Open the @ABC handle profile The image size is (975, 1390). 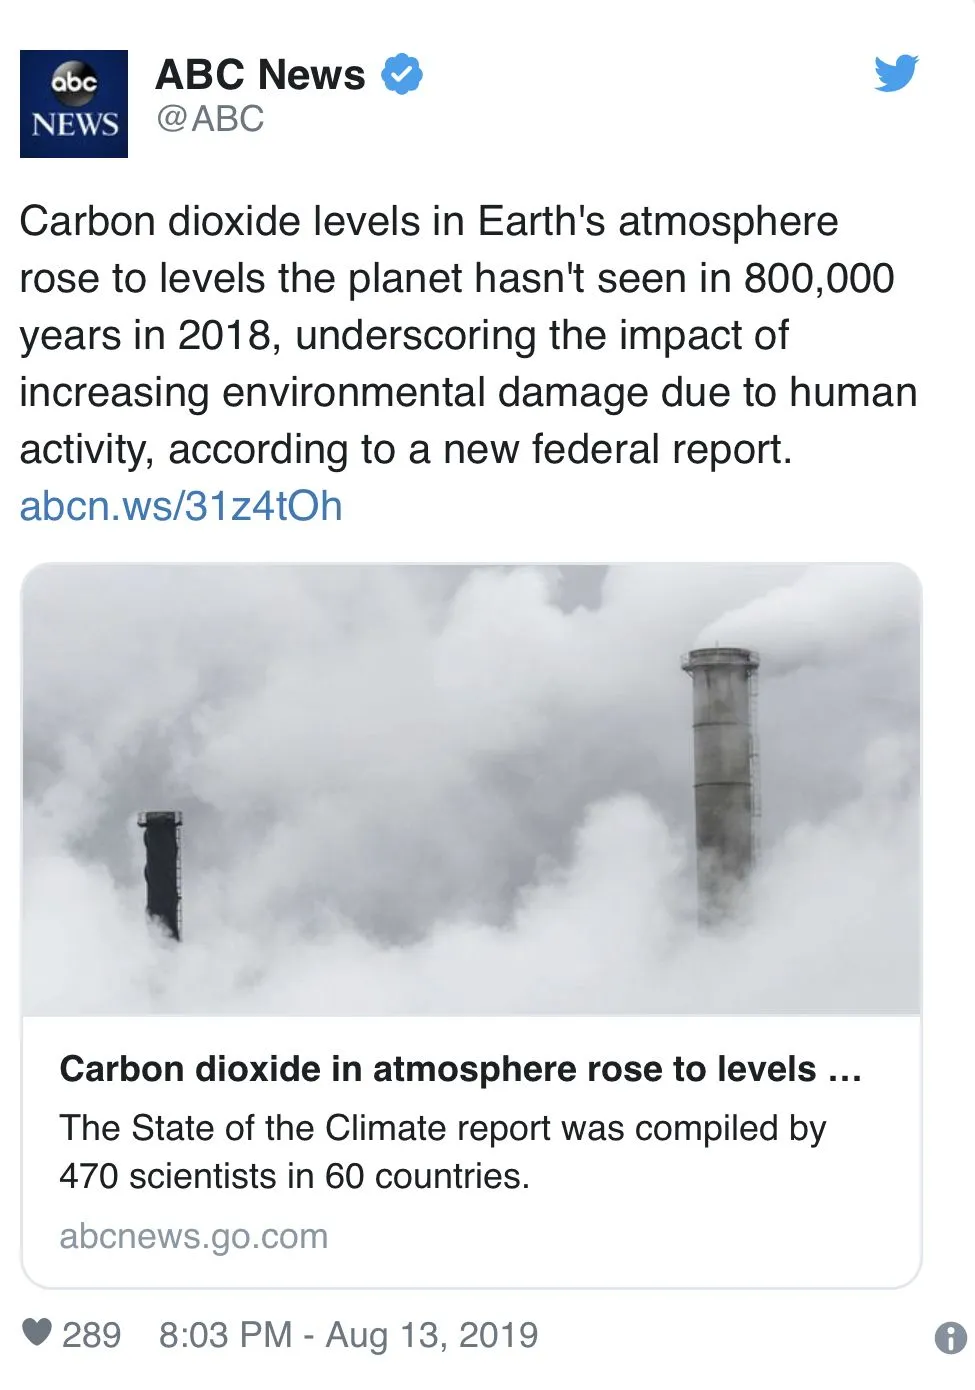(x=210, y=119)
